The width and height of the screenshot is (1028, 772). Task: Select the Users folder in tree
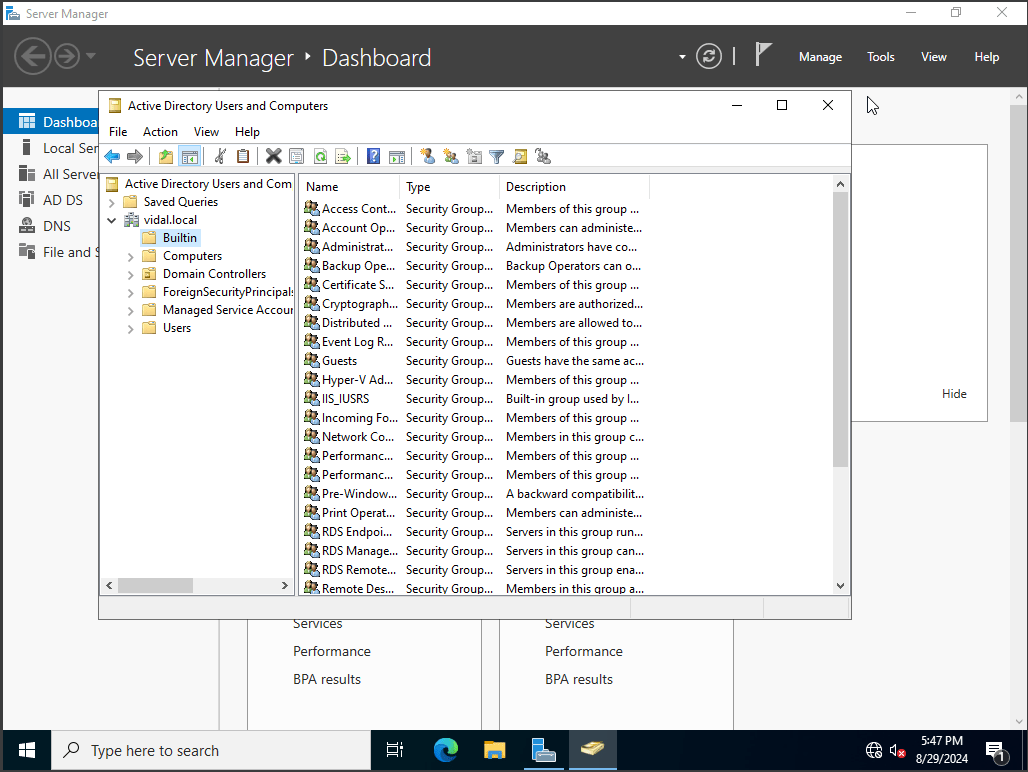point(176,328)
